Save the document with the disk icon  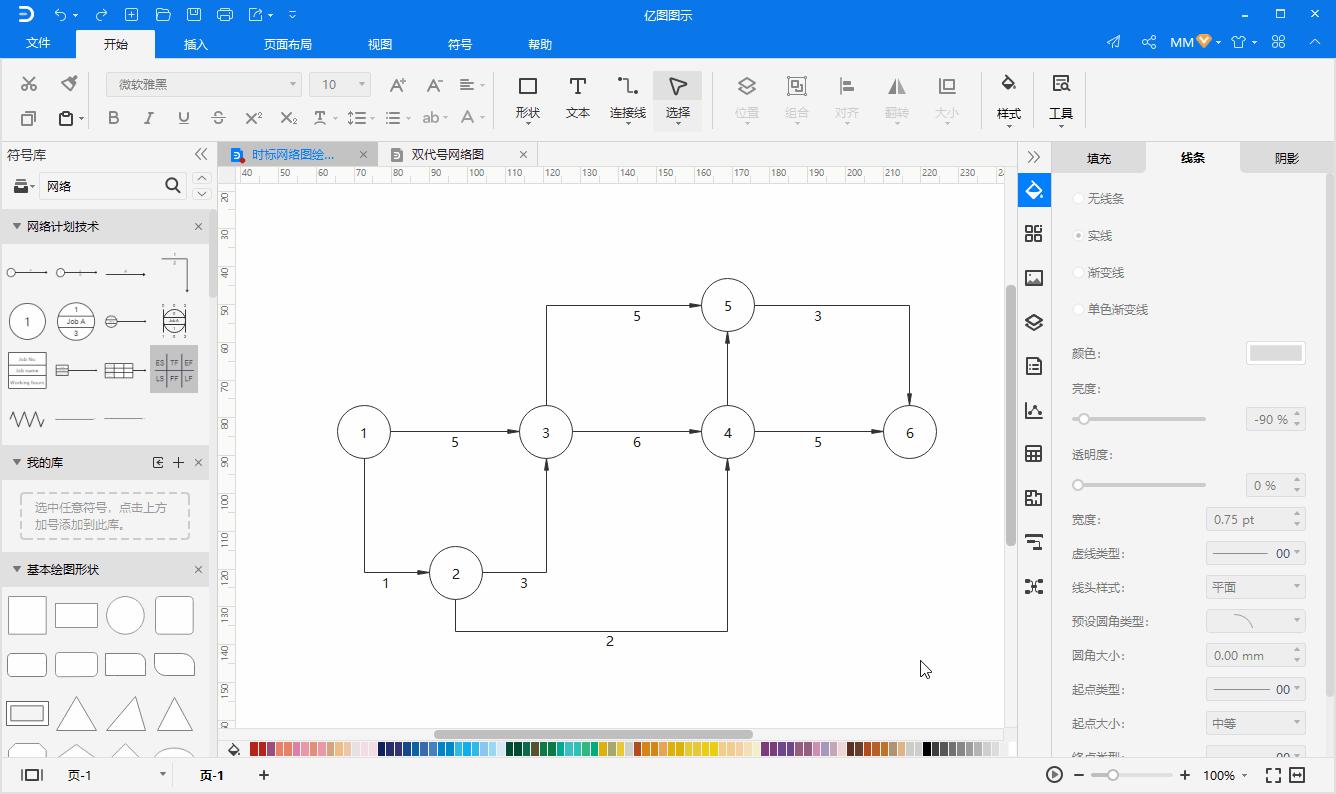(194, 15)
